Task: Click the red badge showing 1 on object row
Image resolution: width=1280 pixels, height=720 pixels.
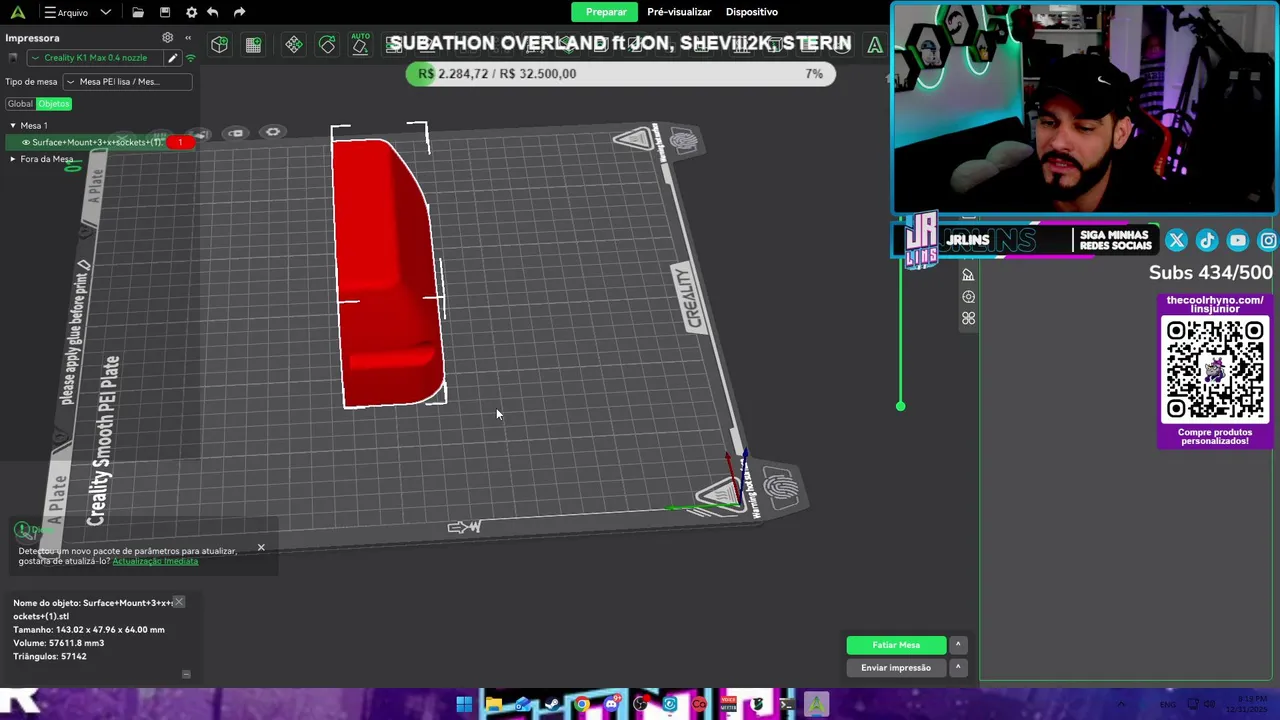Action: click(x=180, y=142)
